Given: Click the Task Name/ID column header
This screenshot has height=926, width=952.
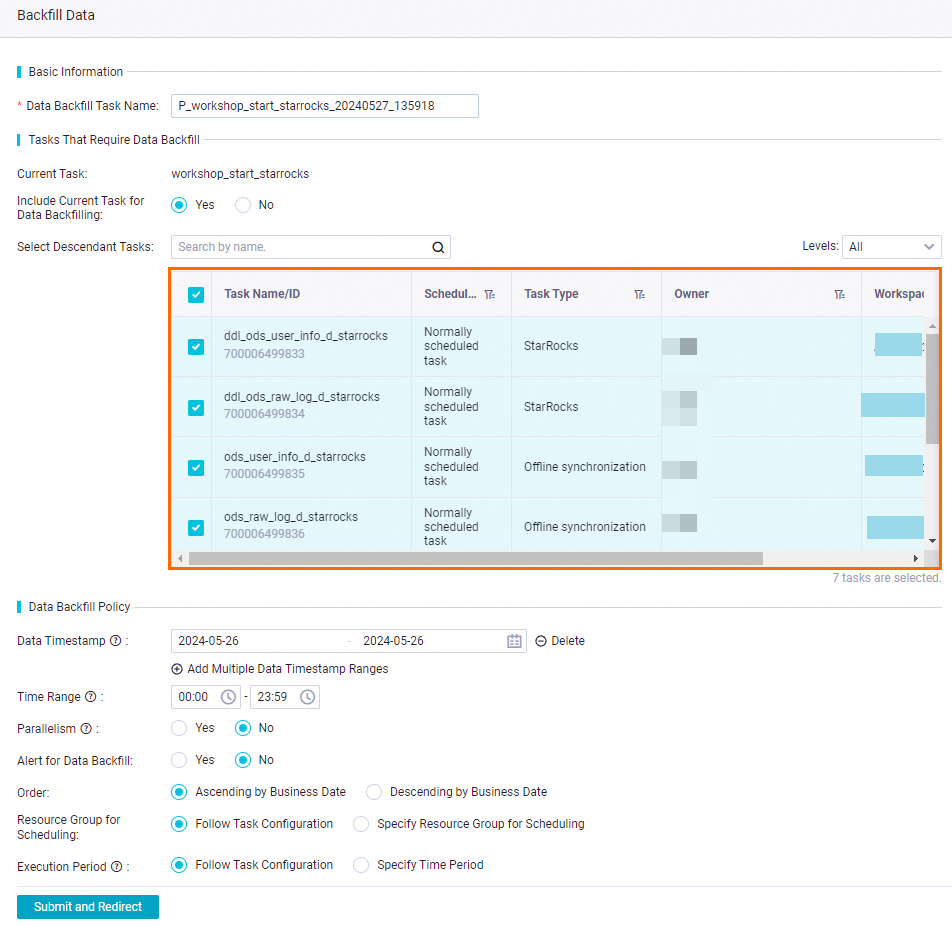Looking at the screenshot, I should pyautogui.click(x=262, y=294).
